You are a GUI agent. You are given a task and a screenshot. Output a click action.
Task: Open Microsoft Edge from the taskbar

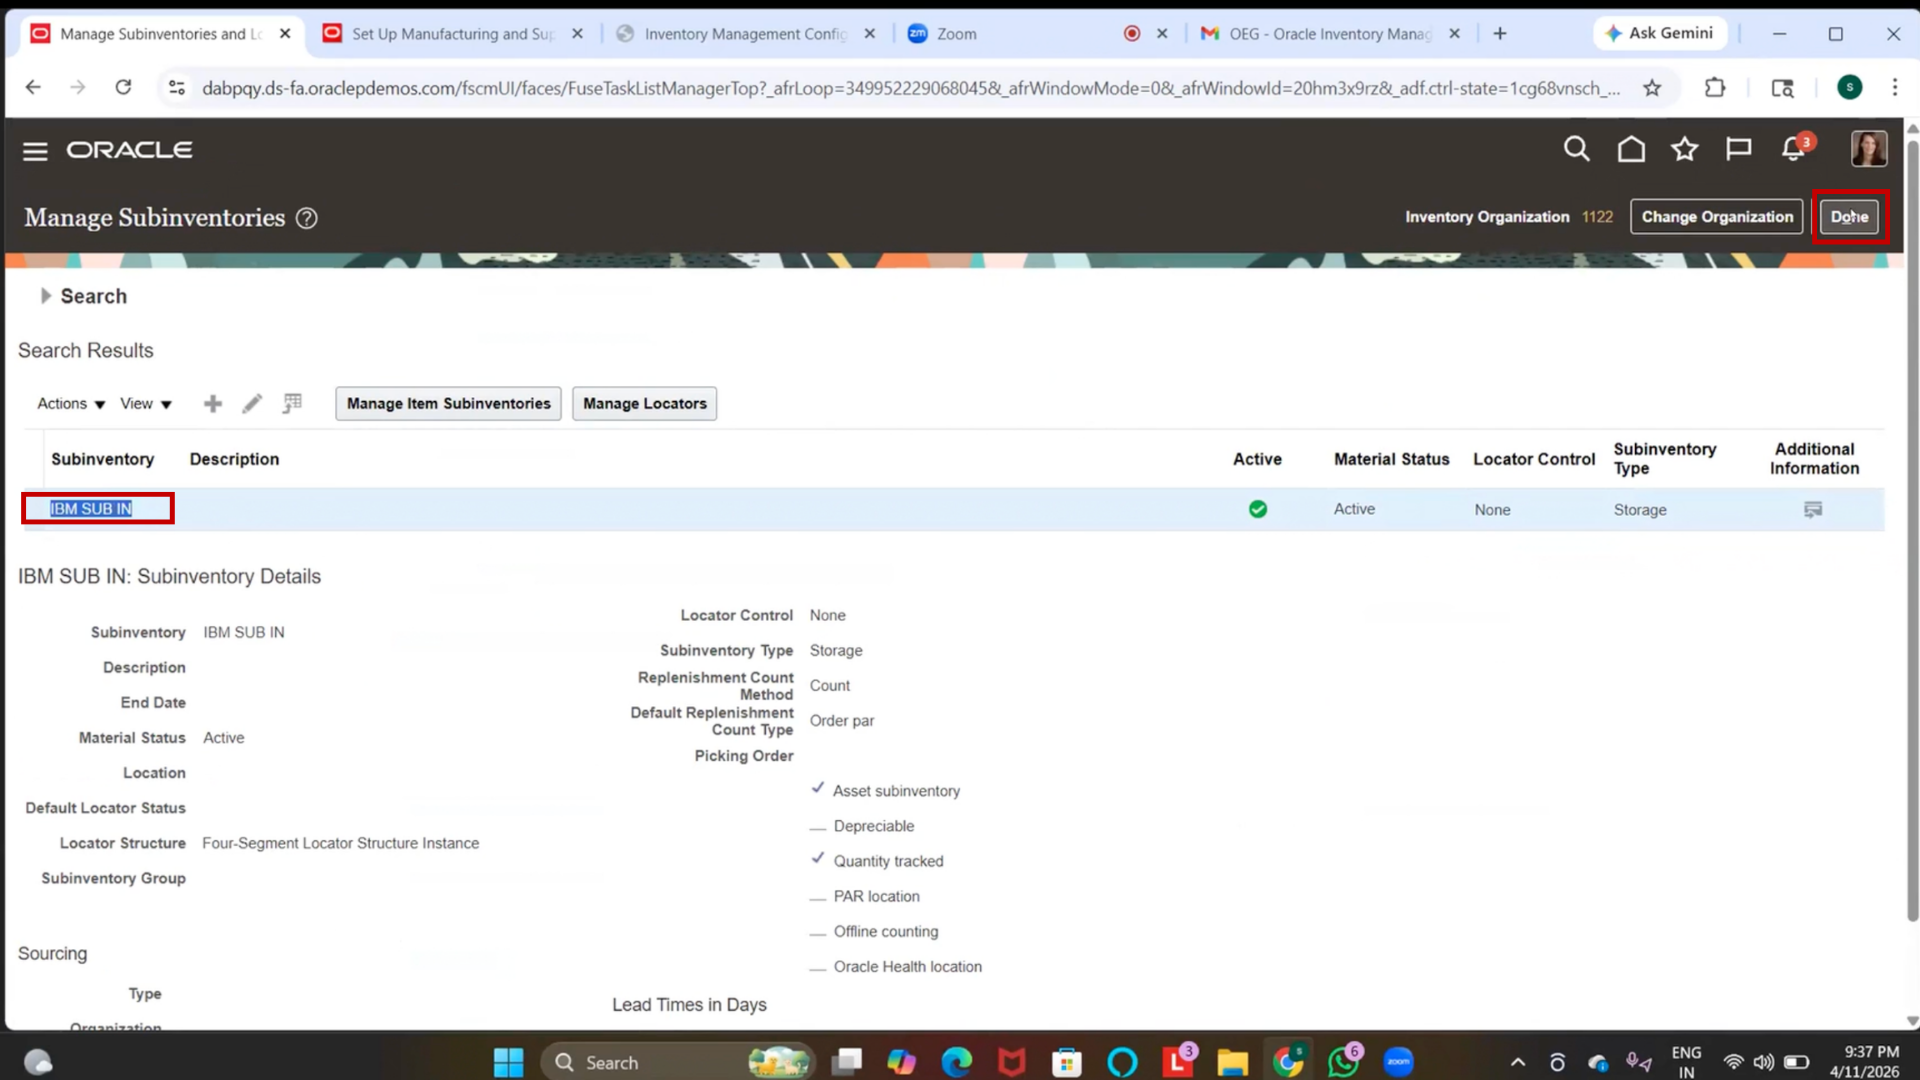point(956,1062)
